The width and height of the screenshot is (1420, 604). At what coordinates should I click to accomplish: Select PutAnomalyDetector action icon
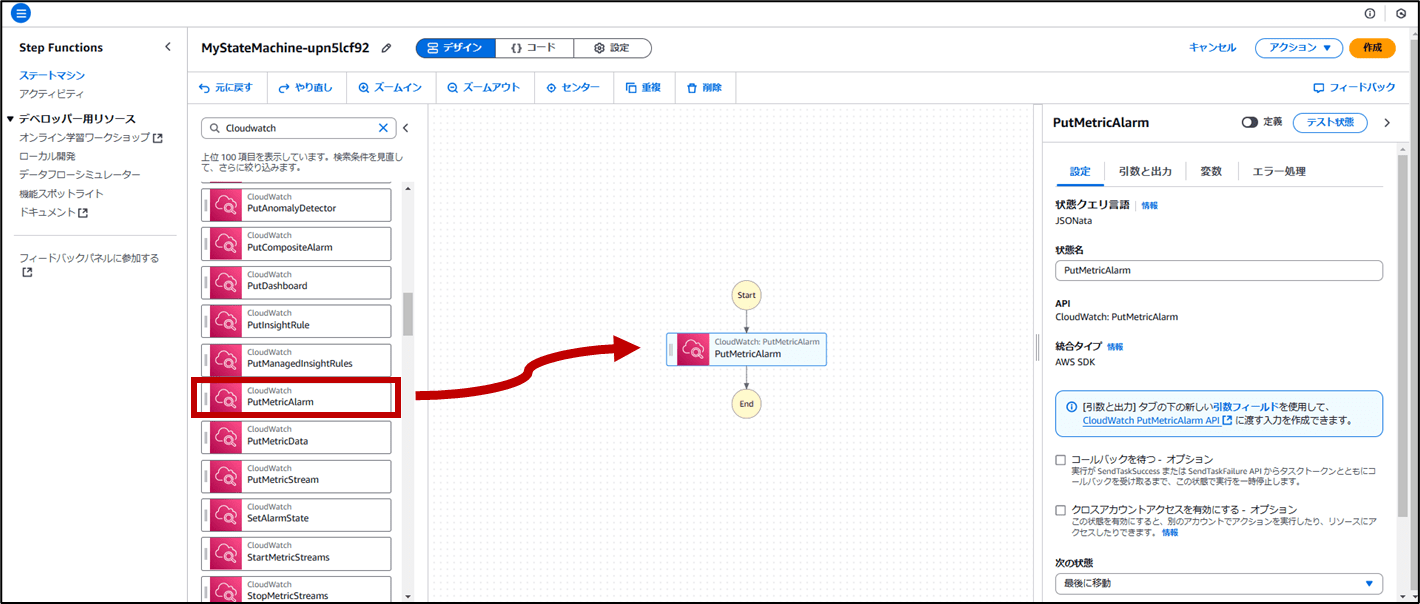pyautogui.click(x=226, y=203)
